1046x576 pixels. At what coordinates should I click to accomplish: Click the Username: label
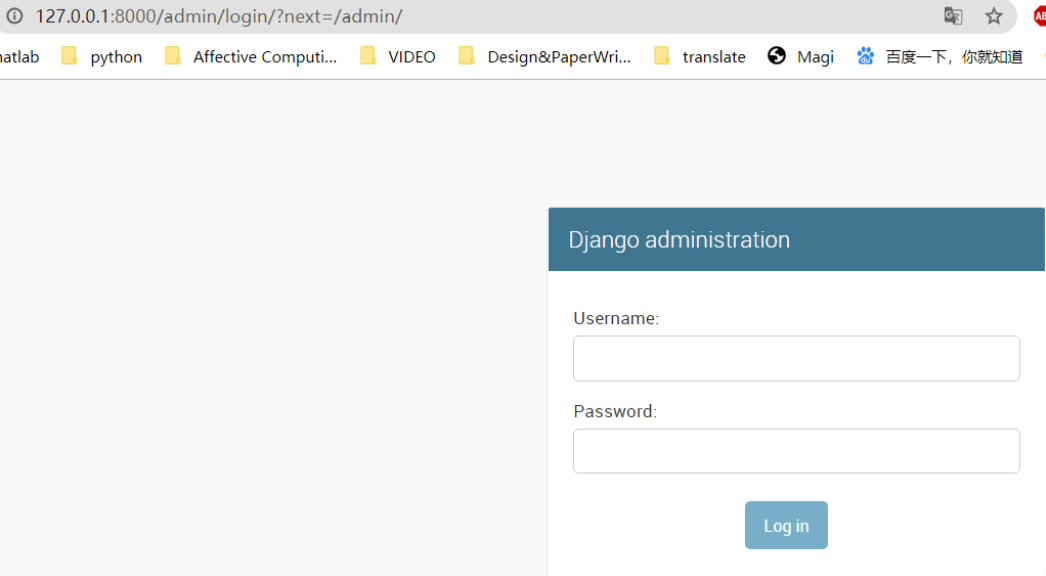point(616,318)
